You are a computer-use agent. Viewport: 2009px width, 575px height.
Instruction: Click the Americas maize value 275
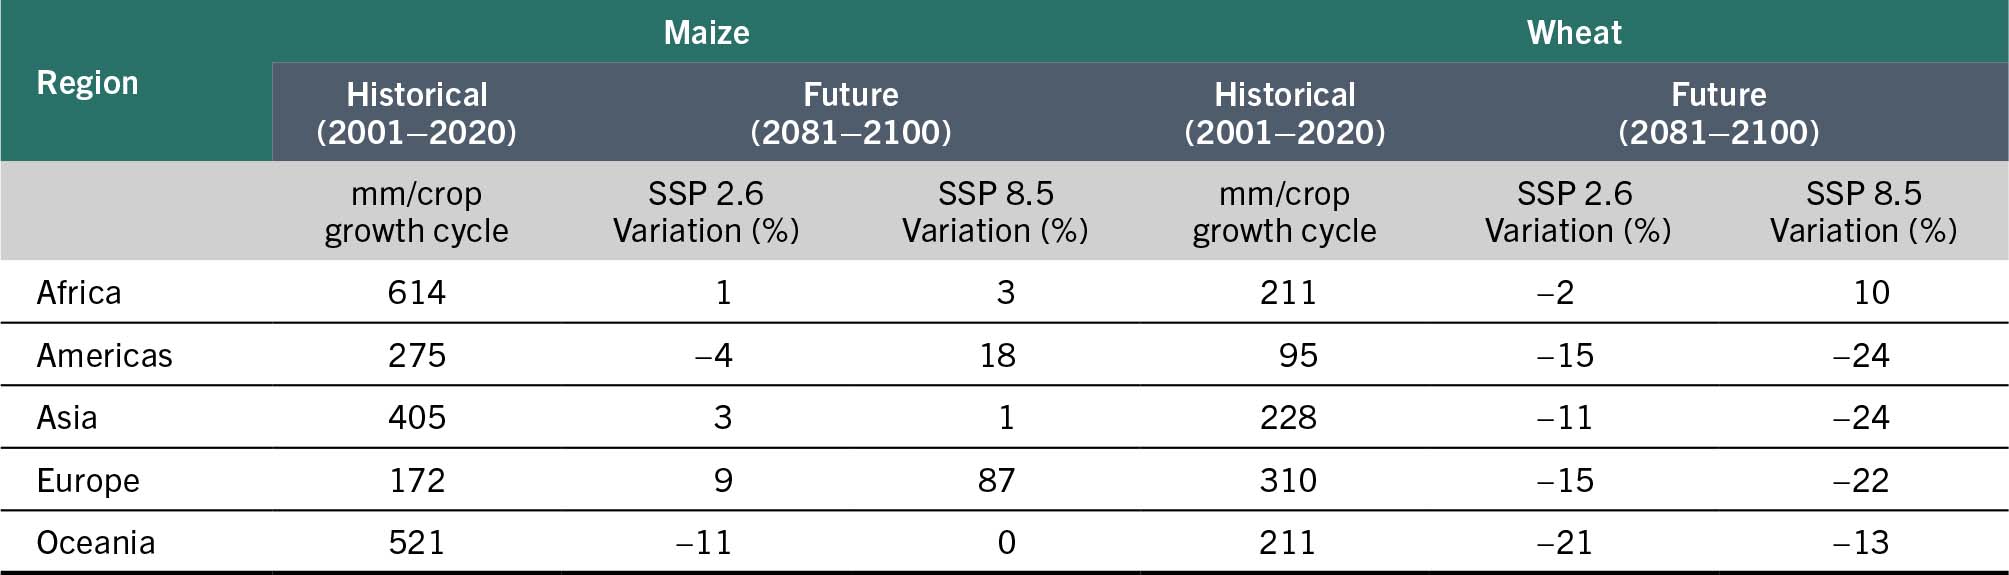[x=417, y=356]
